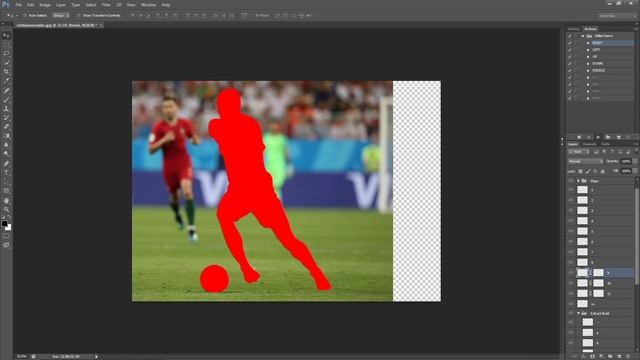Screen dimensions: 640x360
Task: Open the File menu
Action: pos(18,5)
